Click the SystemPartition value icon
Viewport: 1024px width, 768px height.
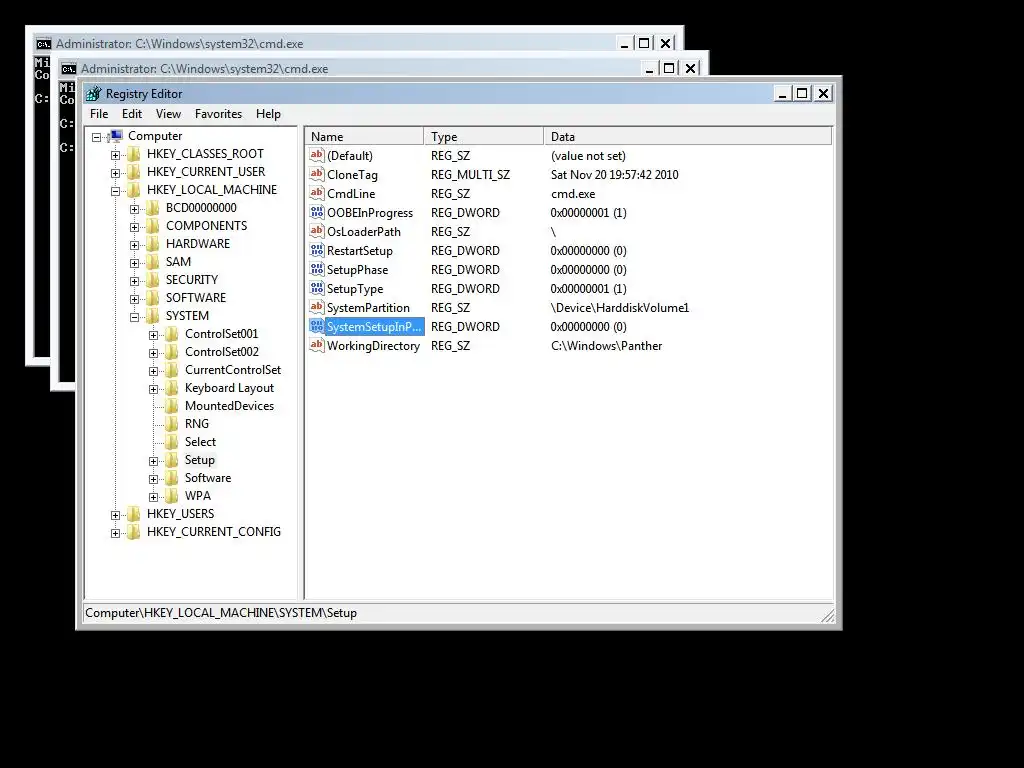click(x=317, y=306)
